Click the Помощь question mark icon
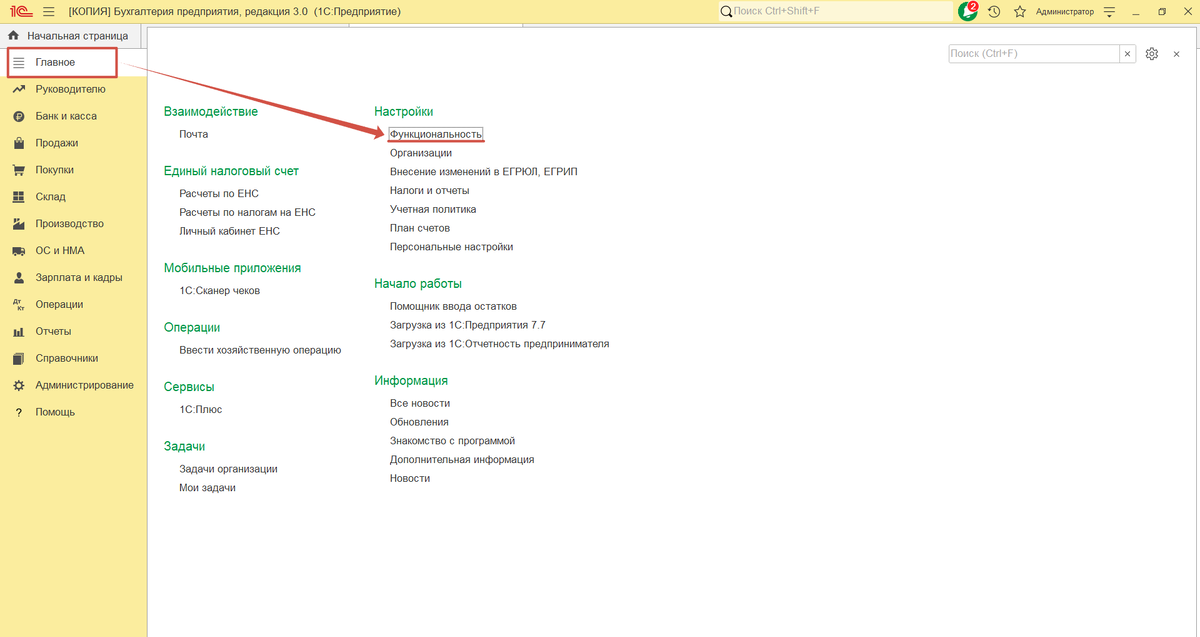Viewport: 1200px width, 637px height. pos(18,412)
